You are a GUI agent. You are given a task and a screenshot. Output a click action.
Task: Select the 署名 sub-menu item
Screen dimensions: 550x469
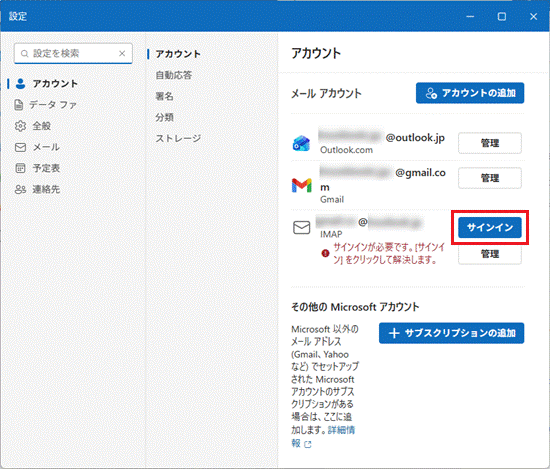pos(165,96)
